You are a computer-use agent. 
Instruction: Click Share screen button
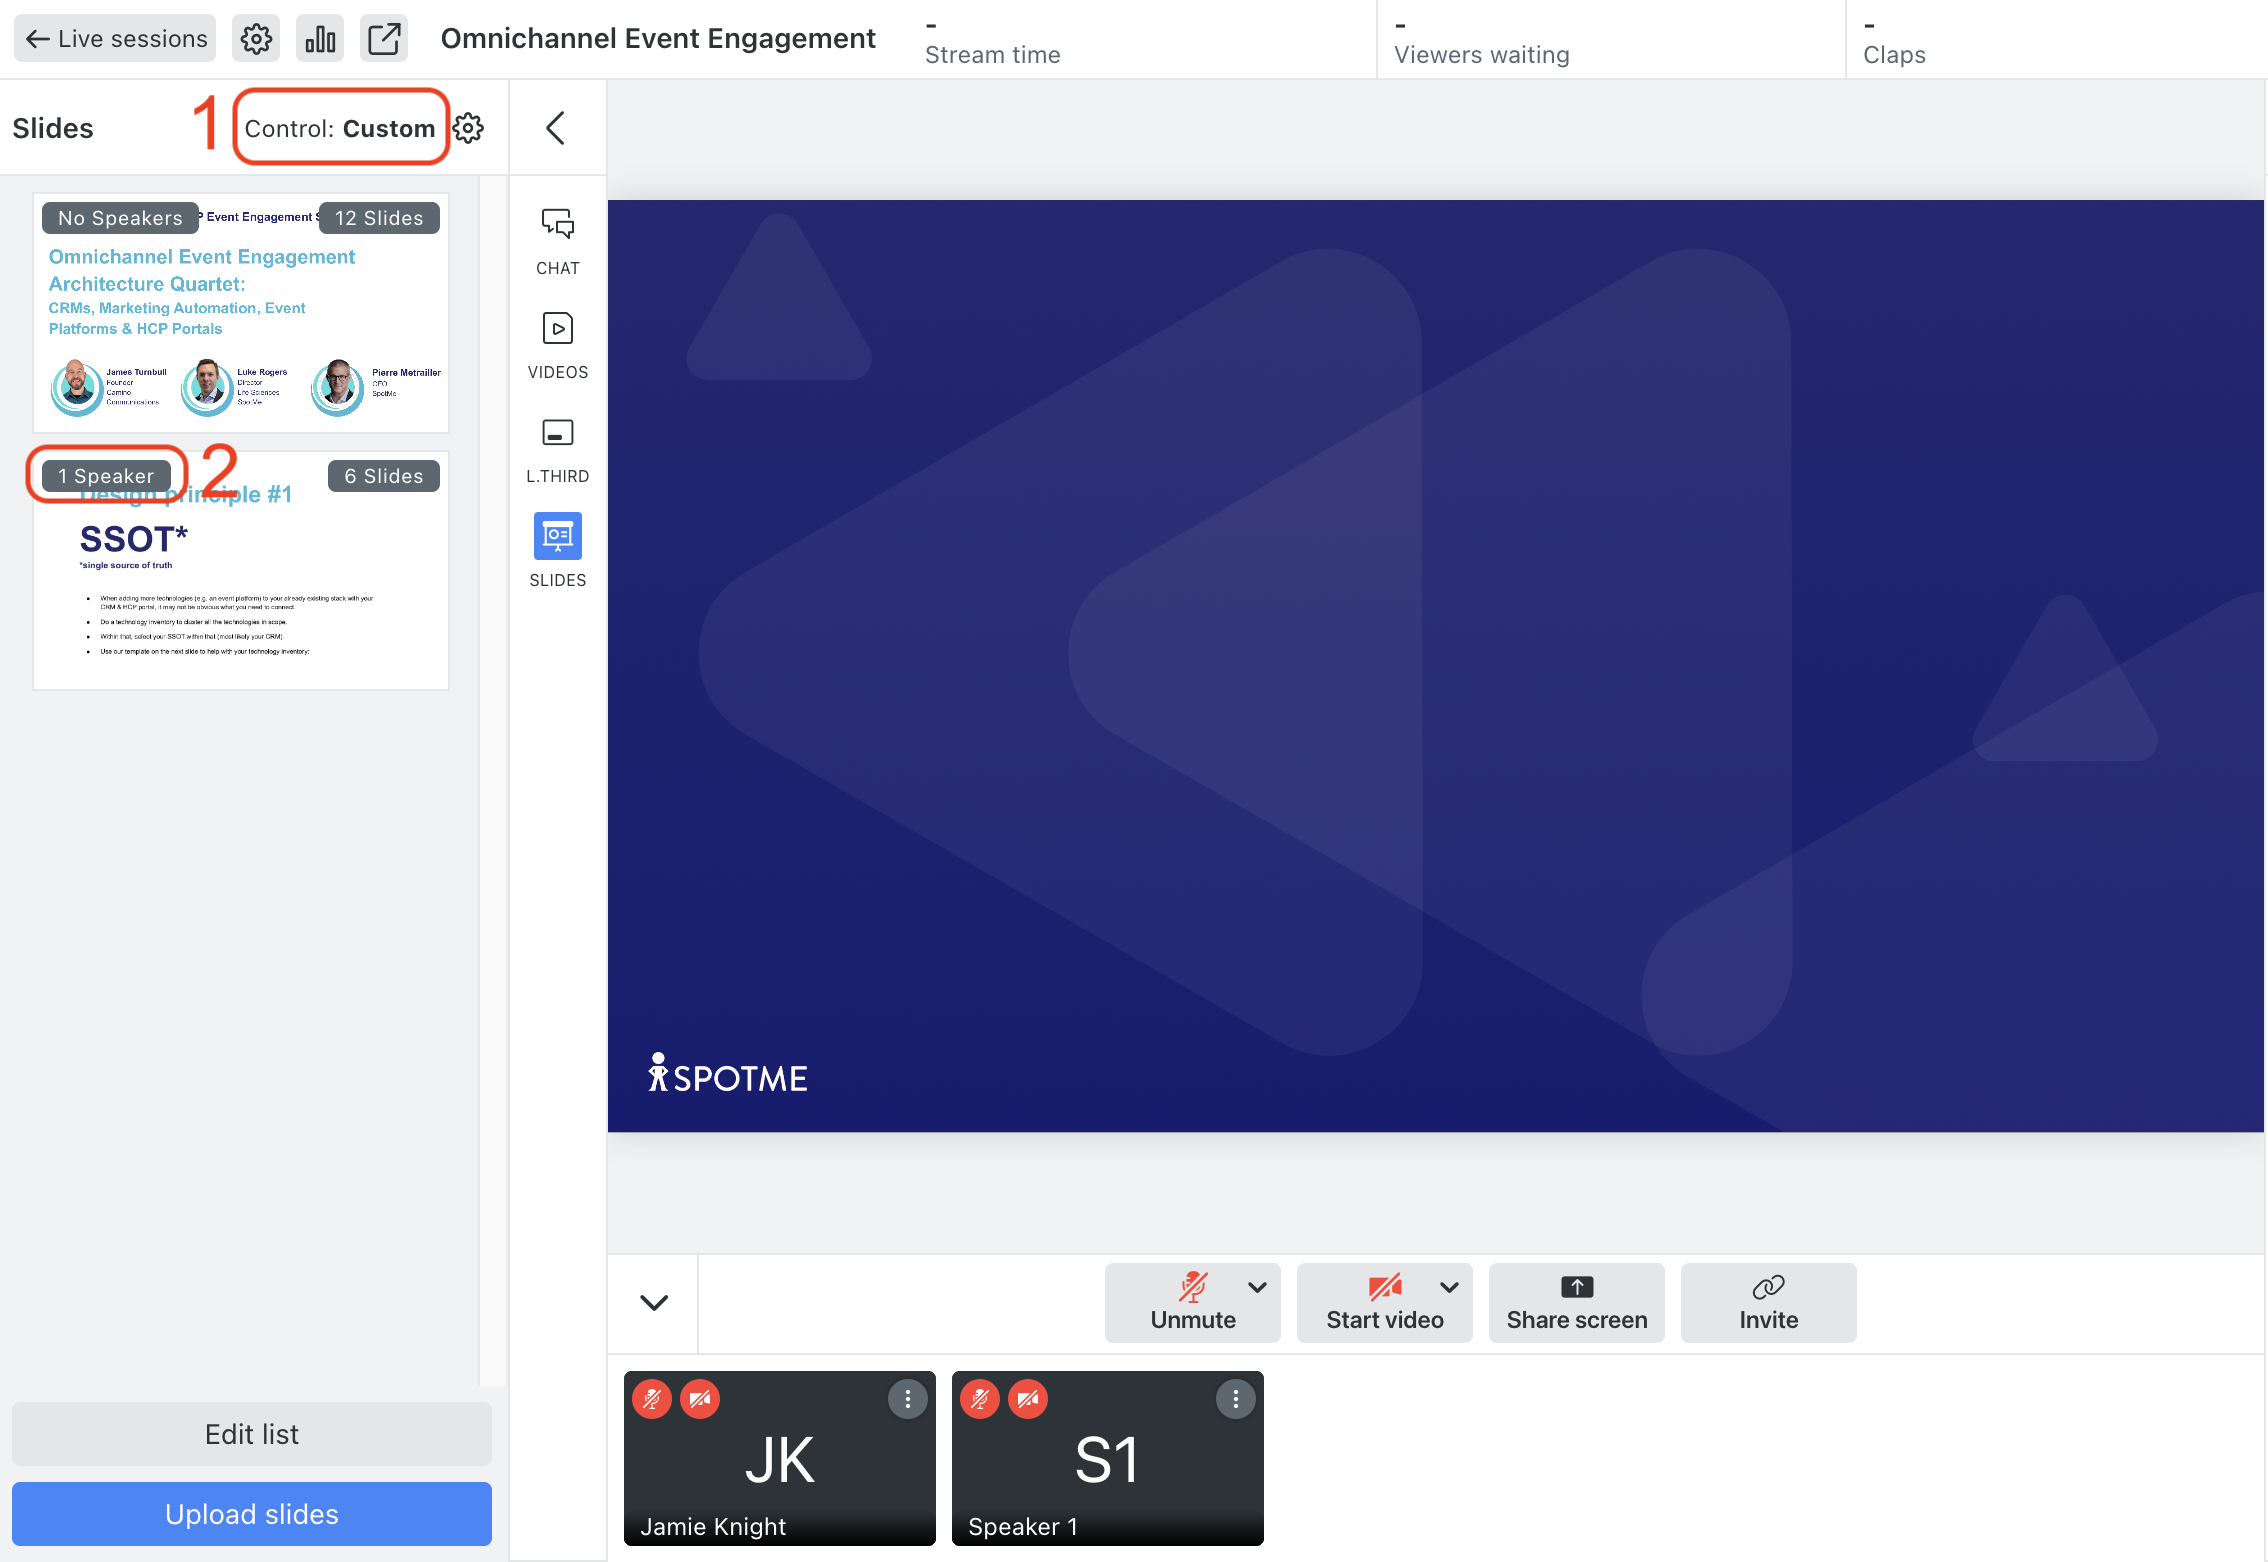(x=1577, y=1302)
